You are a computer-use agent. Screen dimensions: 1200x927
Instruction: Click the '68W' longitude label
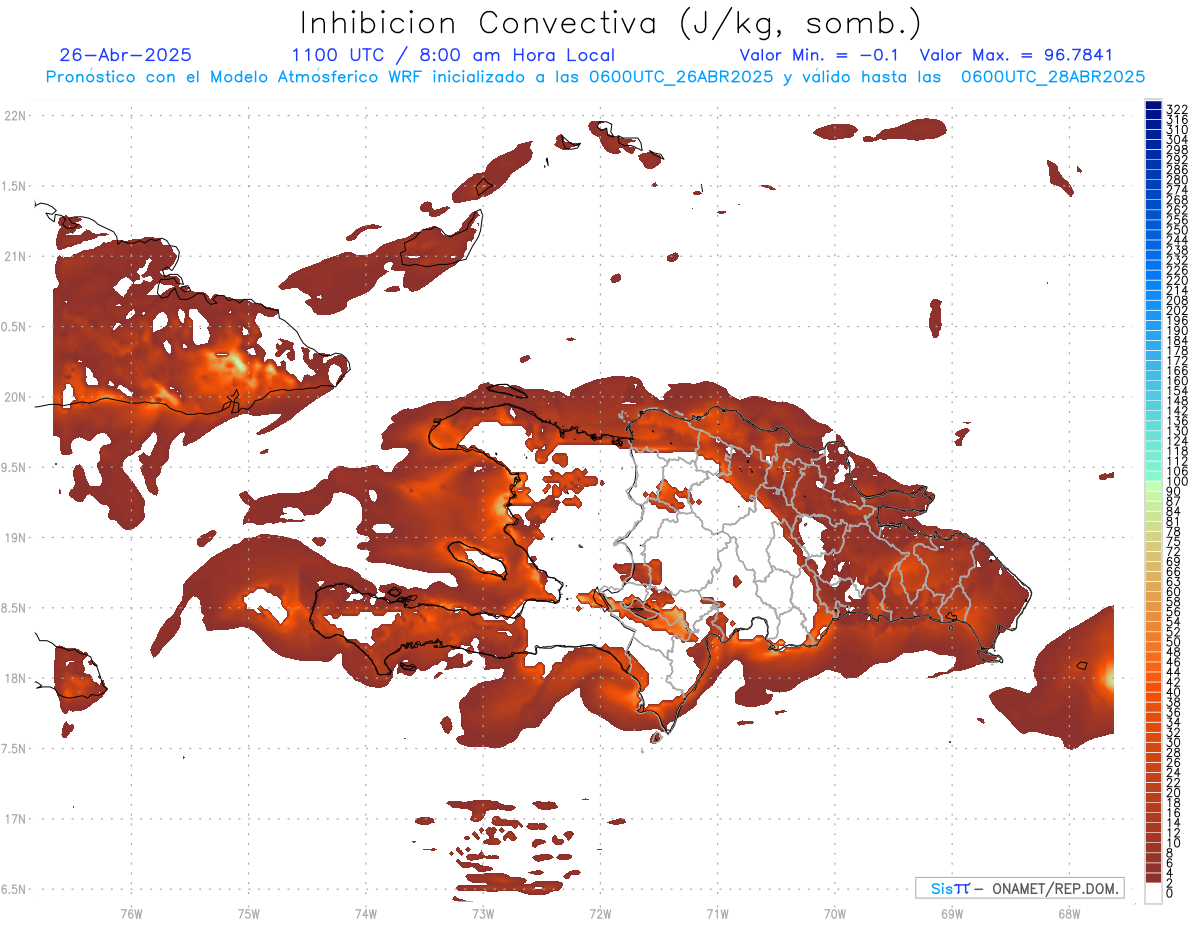click(x=1069, y=912)
